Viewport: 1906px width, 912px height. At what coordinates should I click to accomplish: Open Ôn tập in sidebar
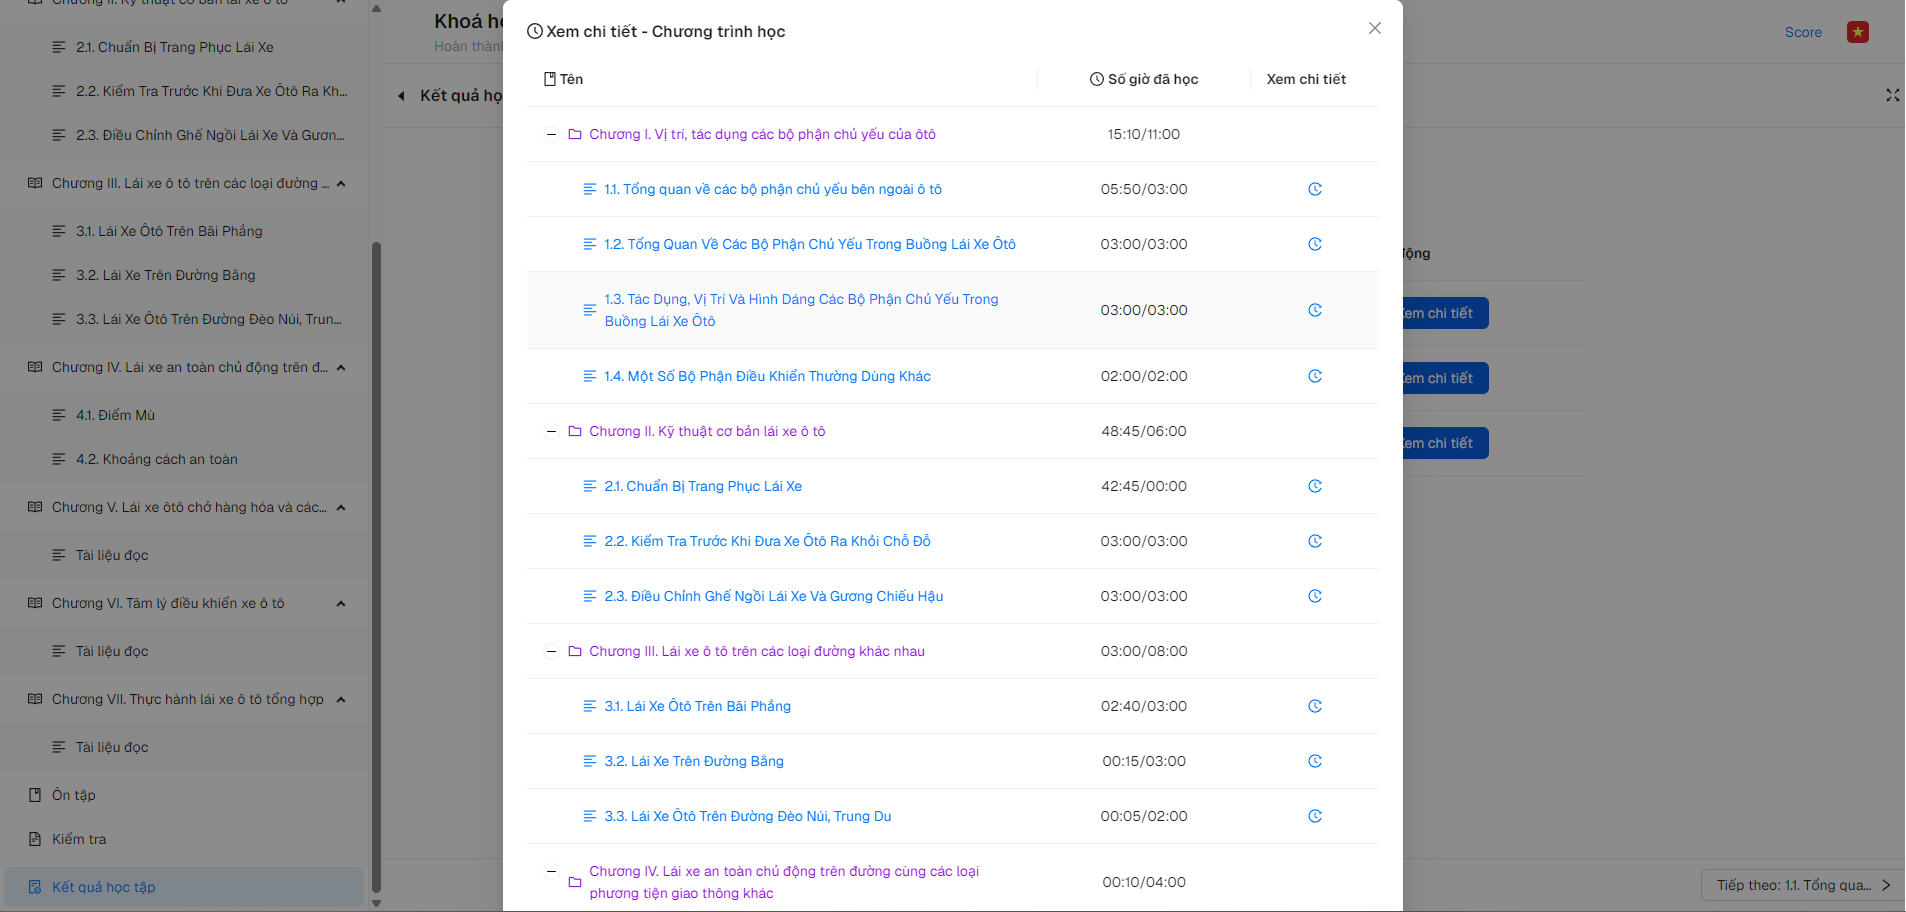[x=74, y=795]
